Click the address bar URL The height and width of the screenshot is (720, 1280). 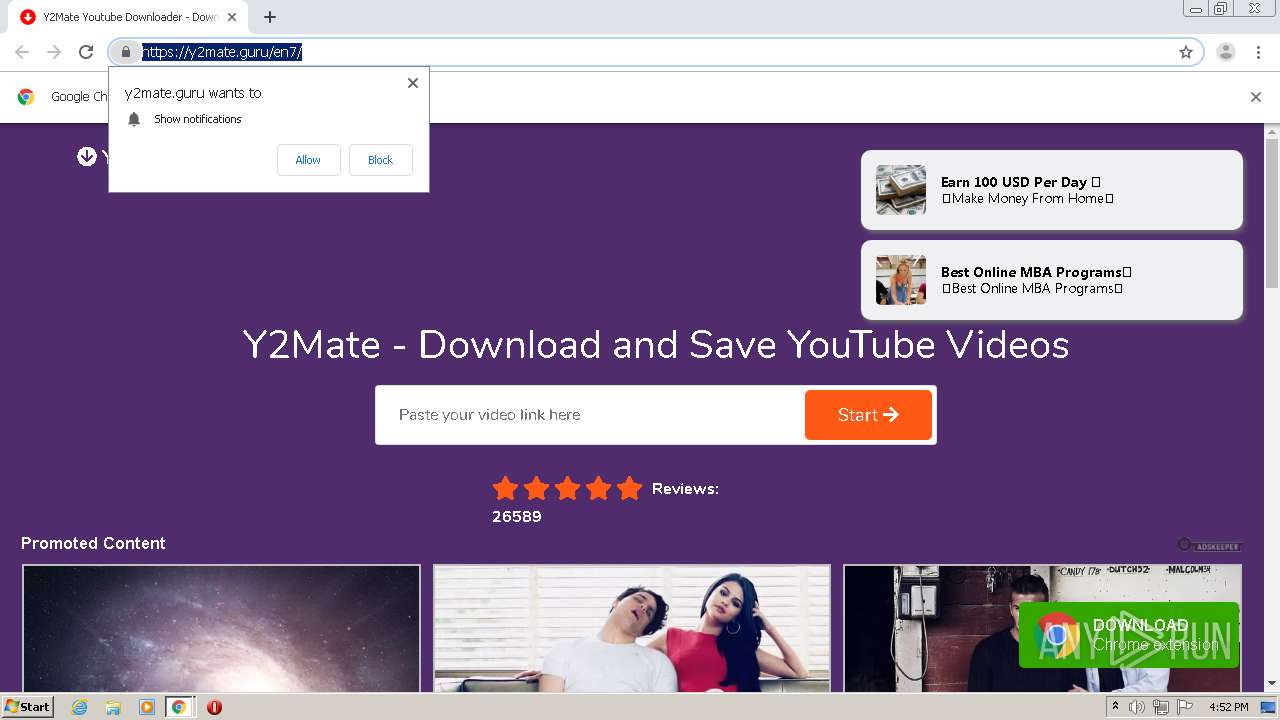(x=222, y=52)
